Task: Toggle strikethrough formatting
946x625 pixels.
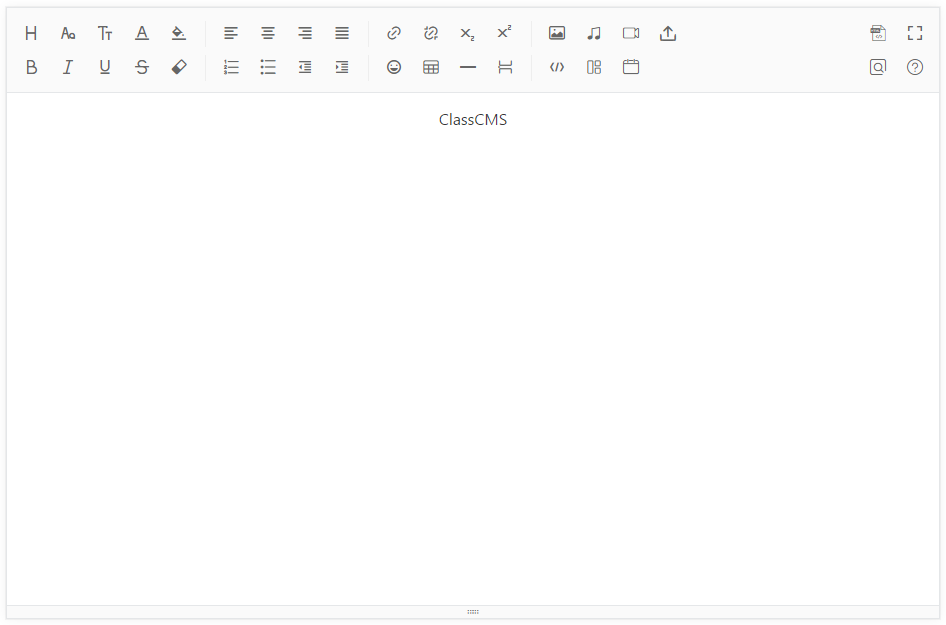Action: click(142, 67)
